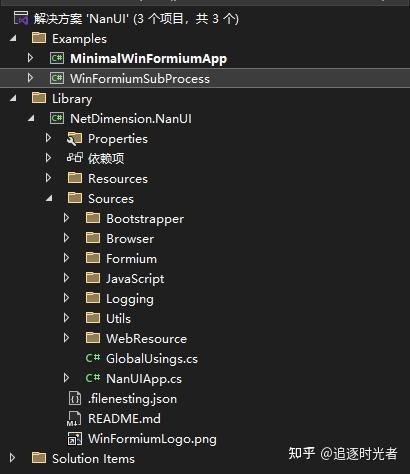This screenshot has width=410, height=474.
Task: Click the solution 'NanUI' Visual Studio icon
Action: [x=21, y=18]
